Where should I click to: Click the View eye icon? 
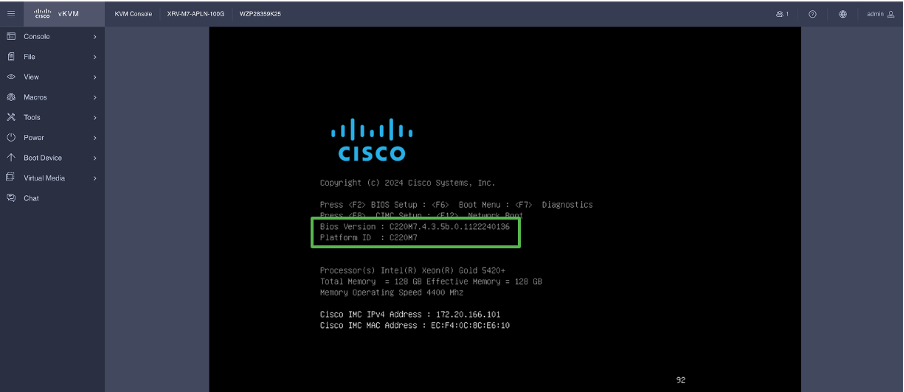10,77
